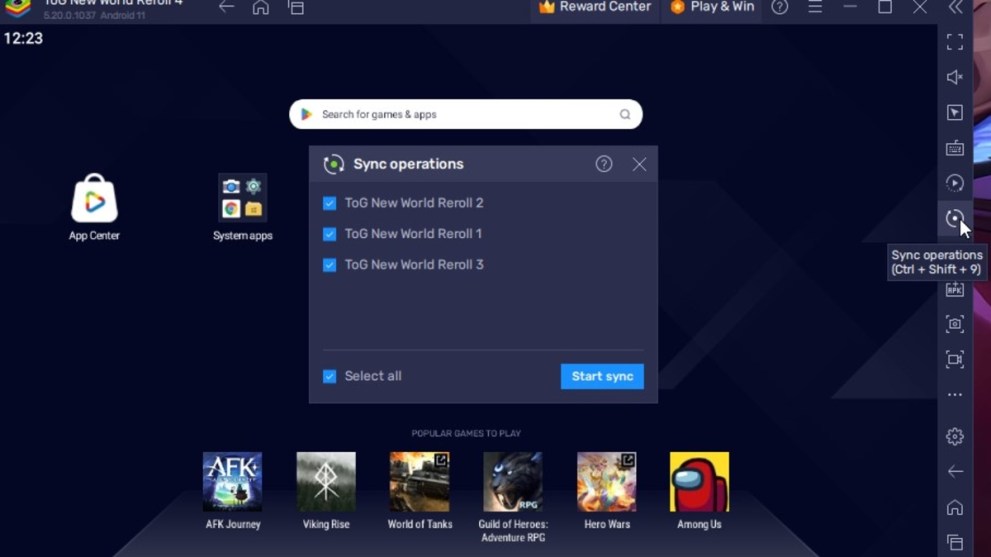Uncheck ToG New World Reroll 1
This screenshot has width=991, height=557.
click(x=329, y=234)
